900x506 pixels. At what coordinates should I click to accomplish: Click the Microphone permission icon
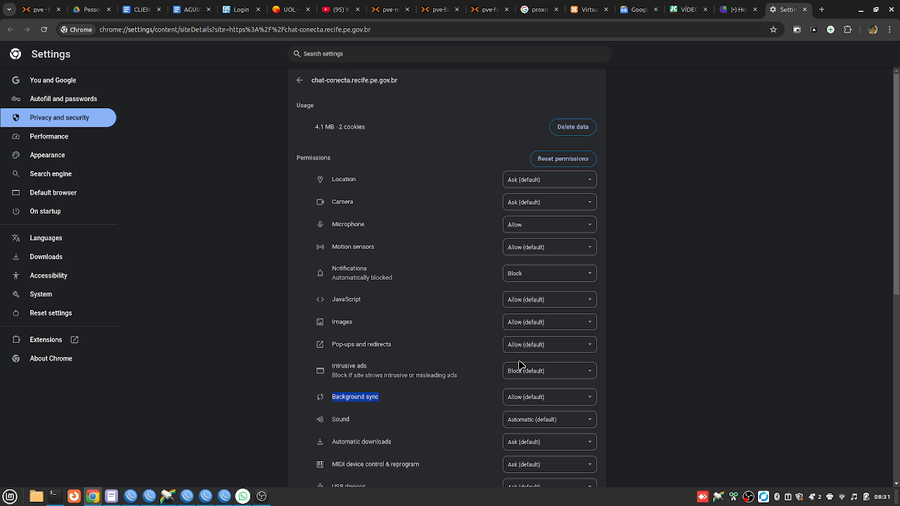pyautogui.click(x=320, y=224)
